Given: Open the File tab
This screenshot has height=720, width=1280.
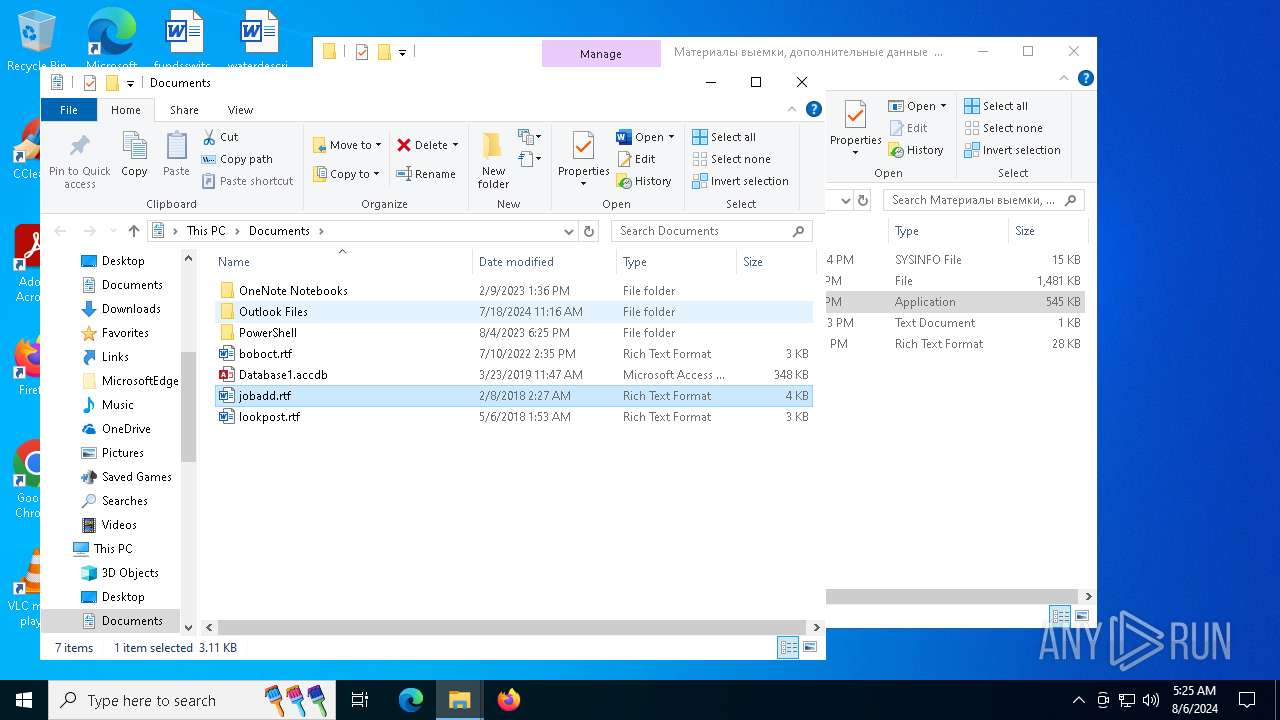Looking at the screenshot, I should (69, 110).
